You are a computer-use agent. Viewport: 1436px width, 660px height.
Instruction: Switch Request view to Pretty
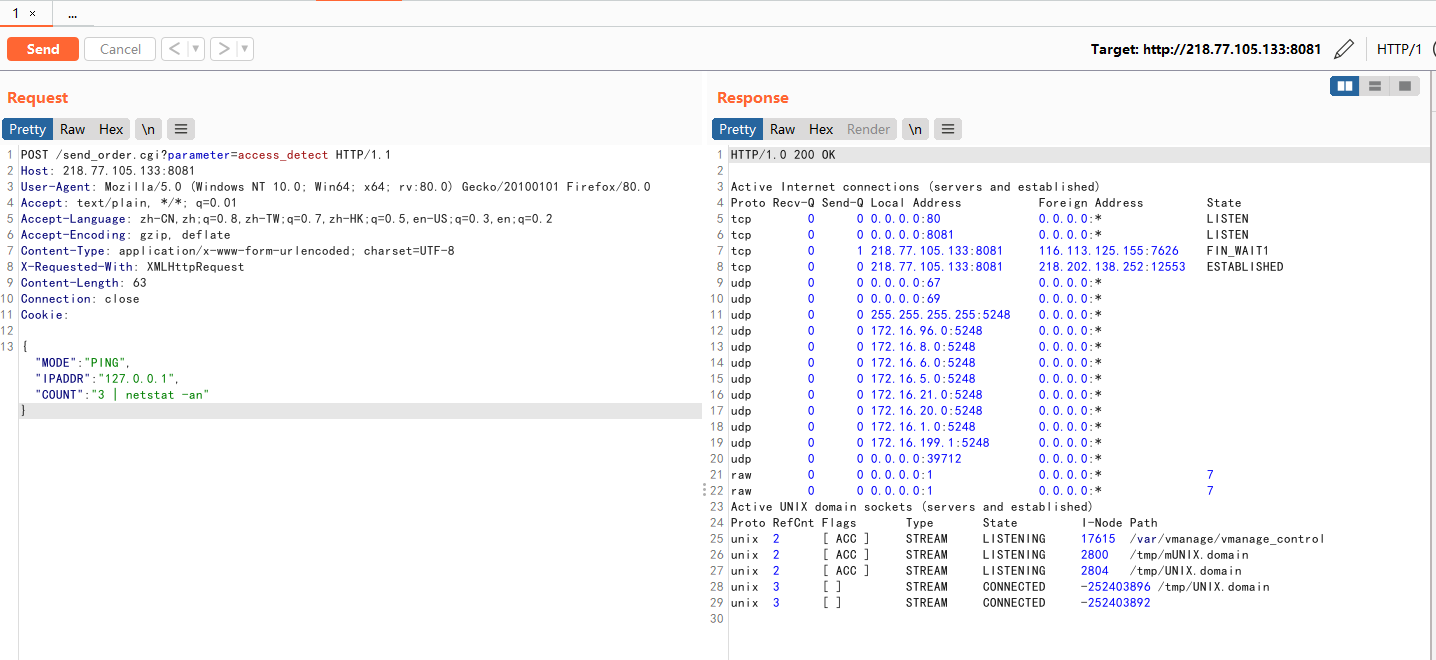tap(28, 129)
